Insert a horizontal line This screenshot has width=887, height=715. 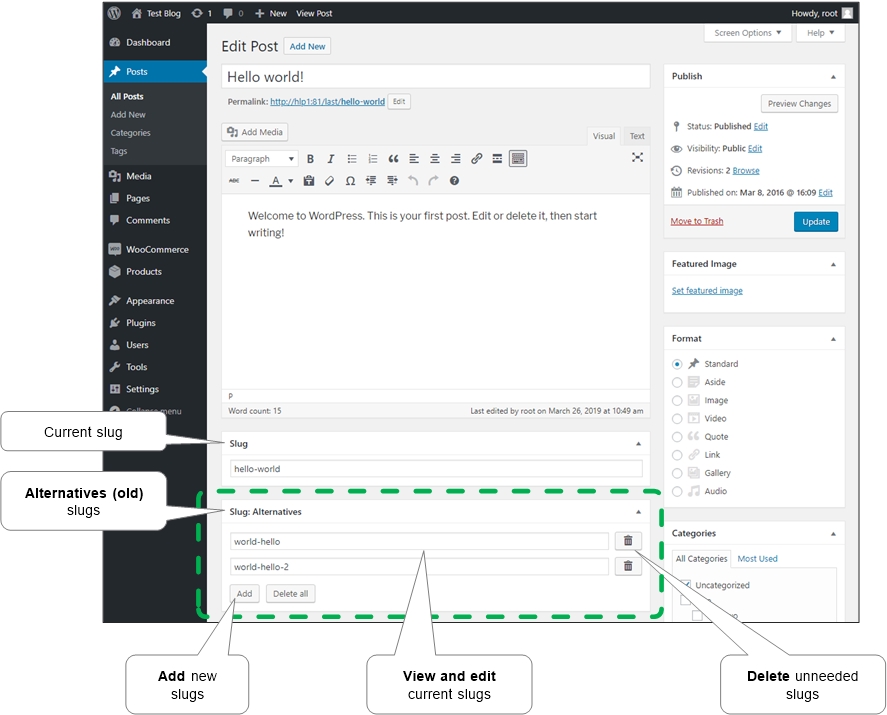coord(255,181)
